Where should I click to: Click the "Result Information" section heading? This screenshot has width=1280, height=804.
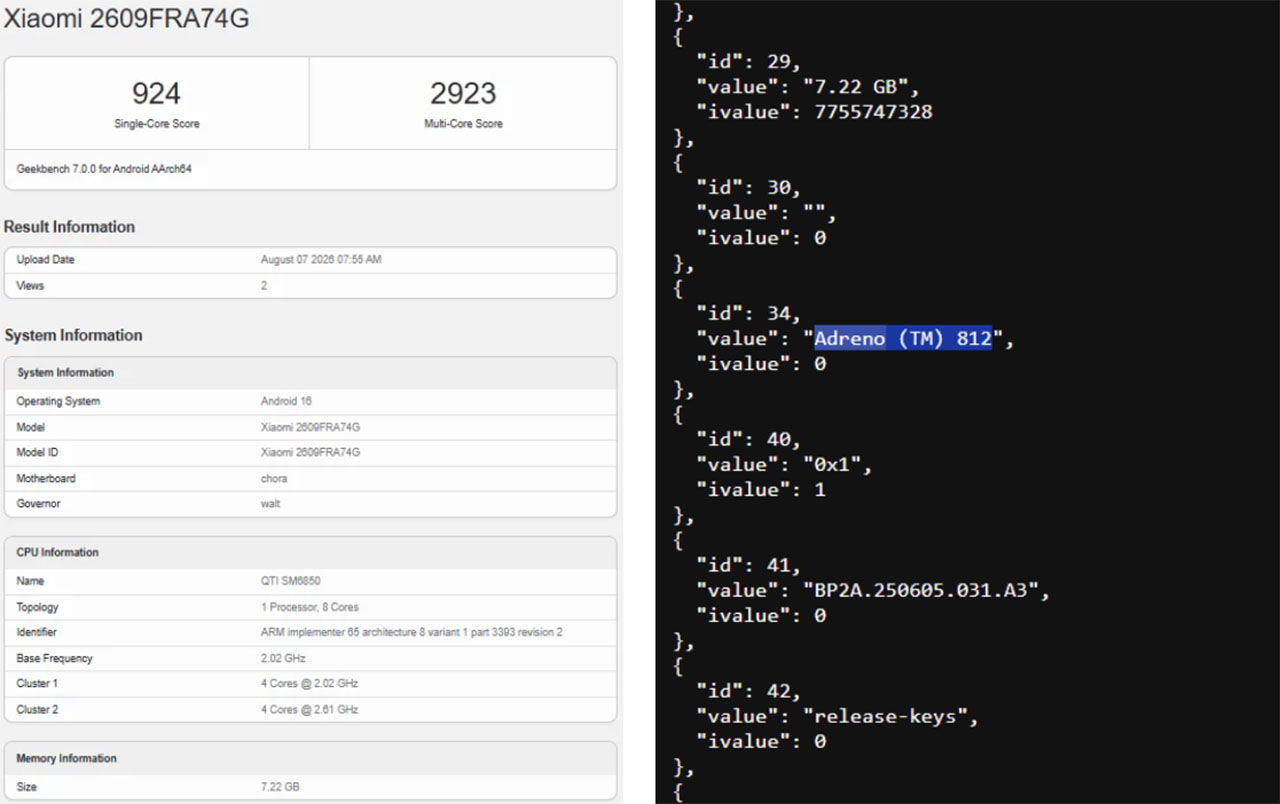tap(69, 227)
